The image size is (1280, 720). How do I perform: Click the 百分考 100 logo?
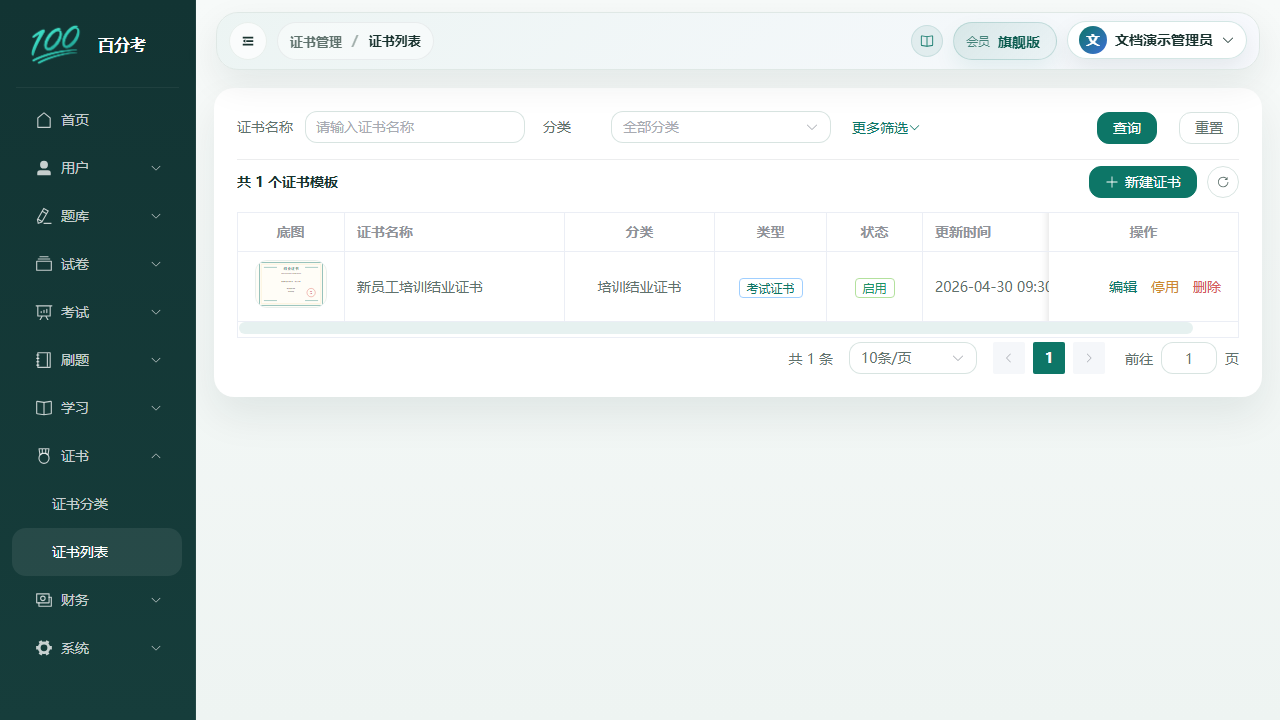tap(55, 44)
